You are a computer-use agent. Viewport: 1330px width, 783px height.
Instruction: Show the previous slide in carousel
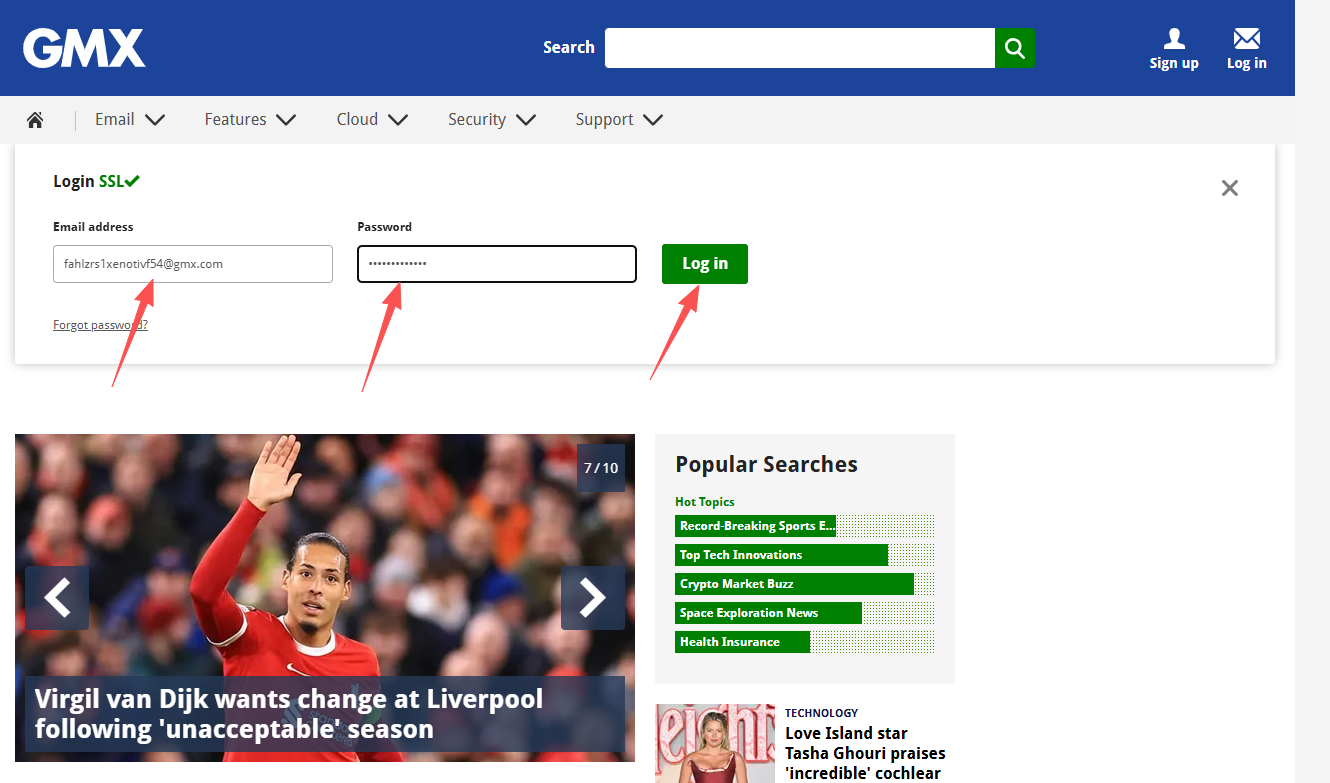[x=57, y=598]
